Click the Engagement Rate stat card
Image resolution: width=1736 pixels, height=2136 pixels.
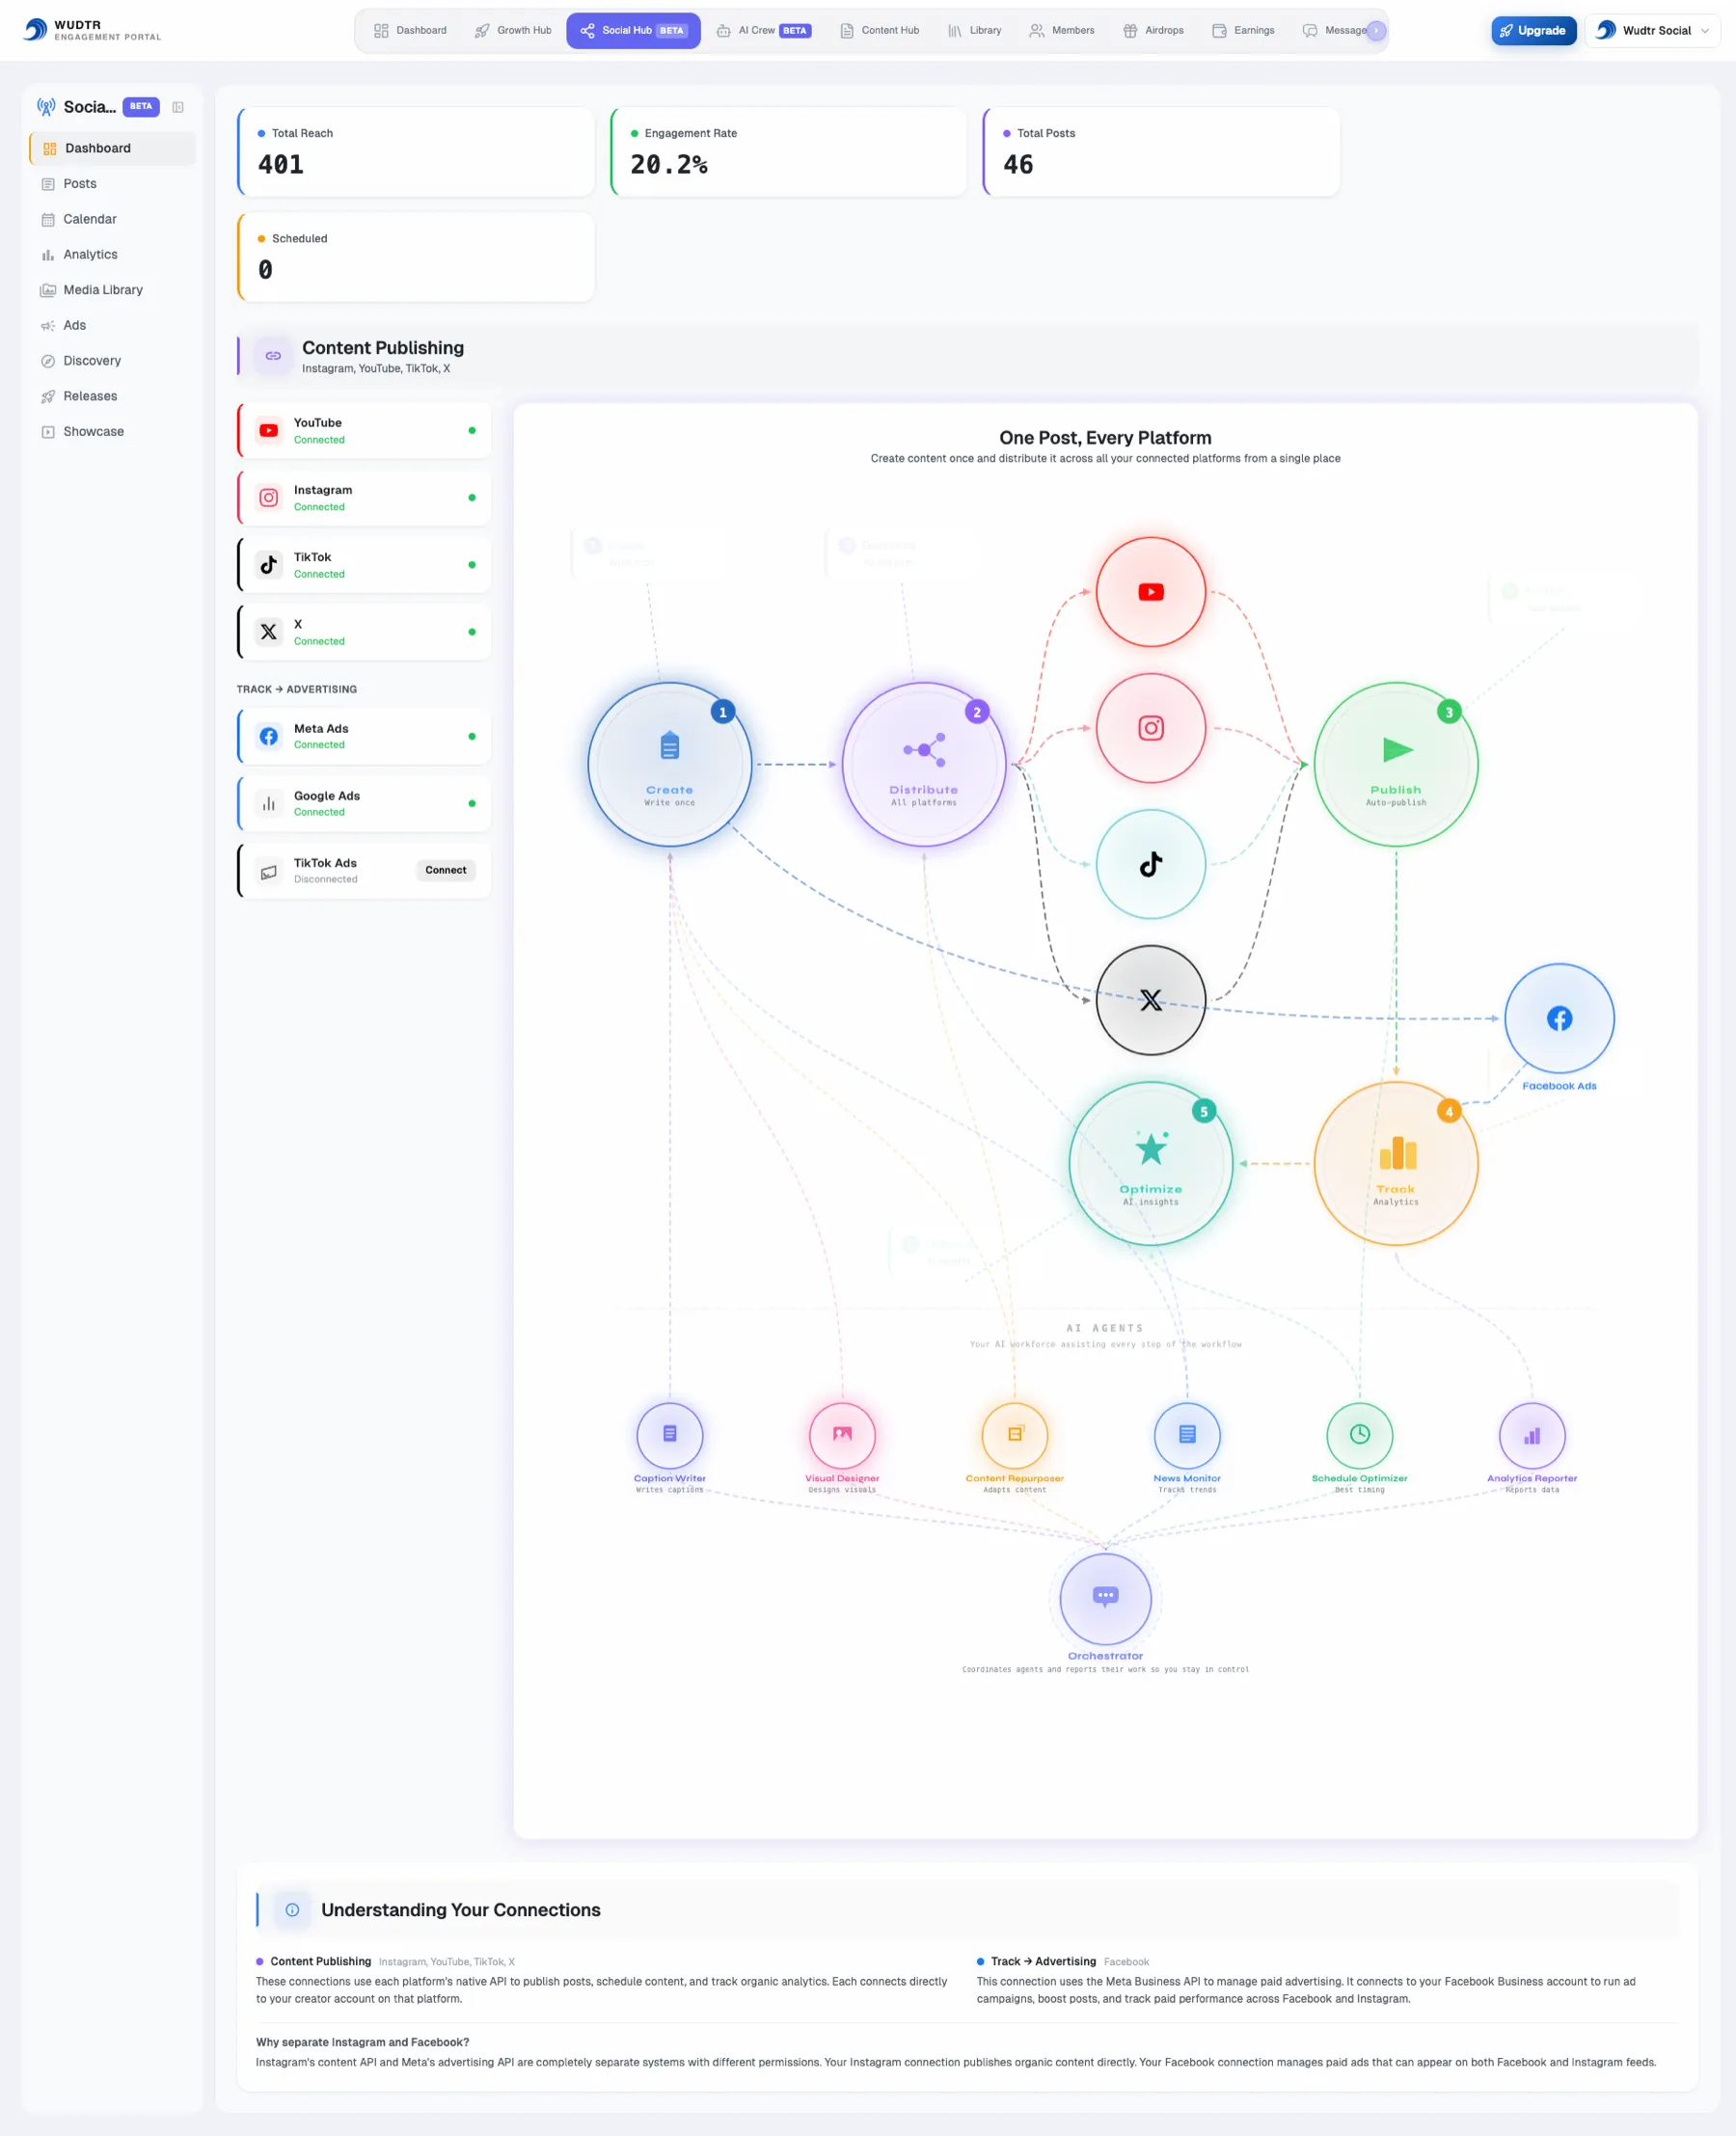(x=788, y=152)
